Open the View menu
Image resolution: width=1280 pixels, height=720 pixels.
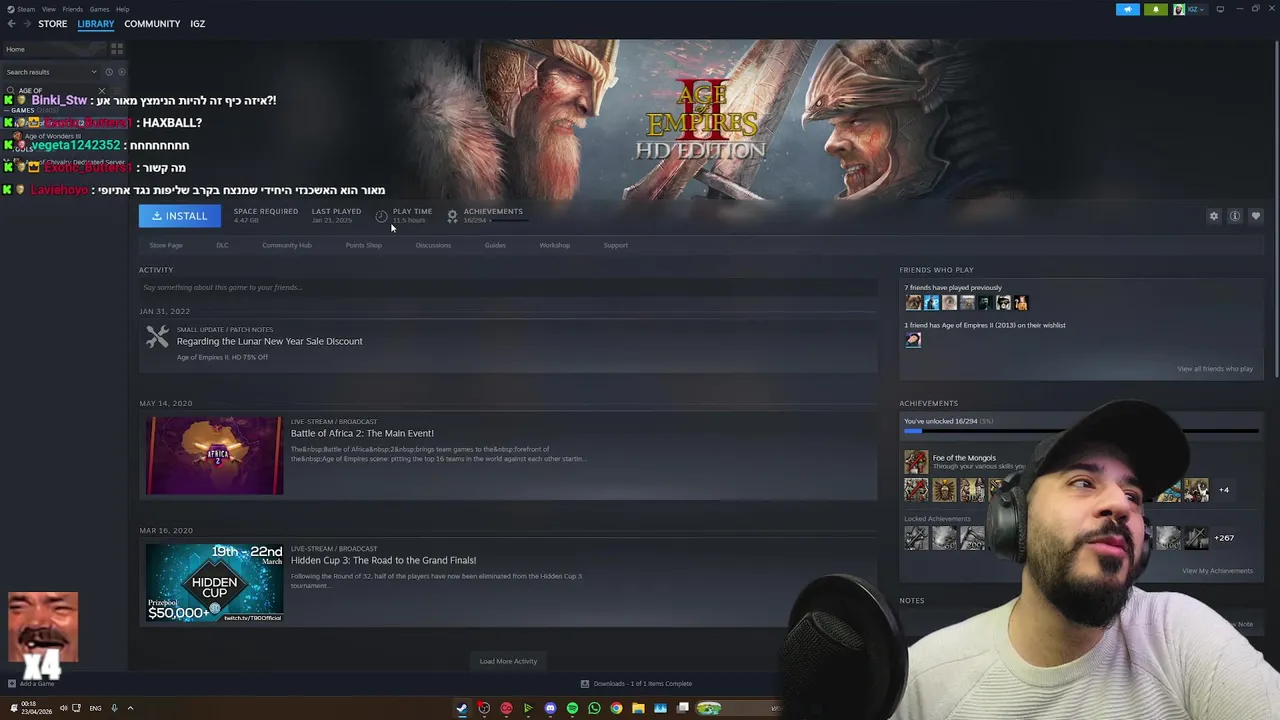[x=48, y=9]
